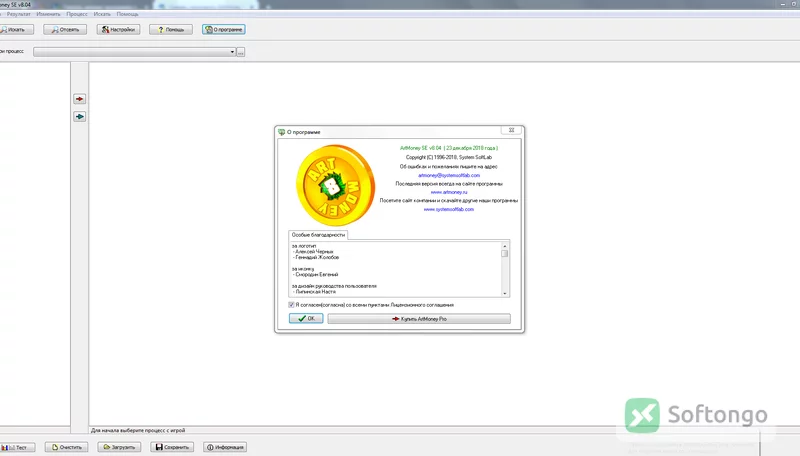
Task: Open the Результат menu
Action: tap(19, 14)
